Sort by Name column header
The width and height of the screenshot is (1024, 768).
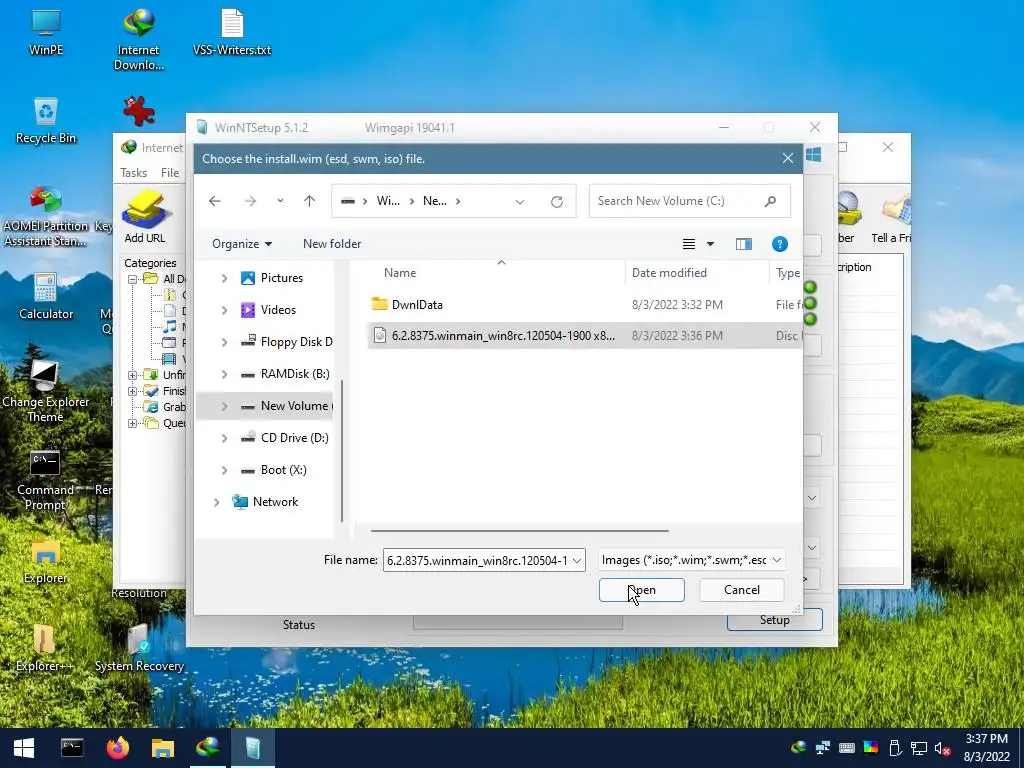pos(400,273)
